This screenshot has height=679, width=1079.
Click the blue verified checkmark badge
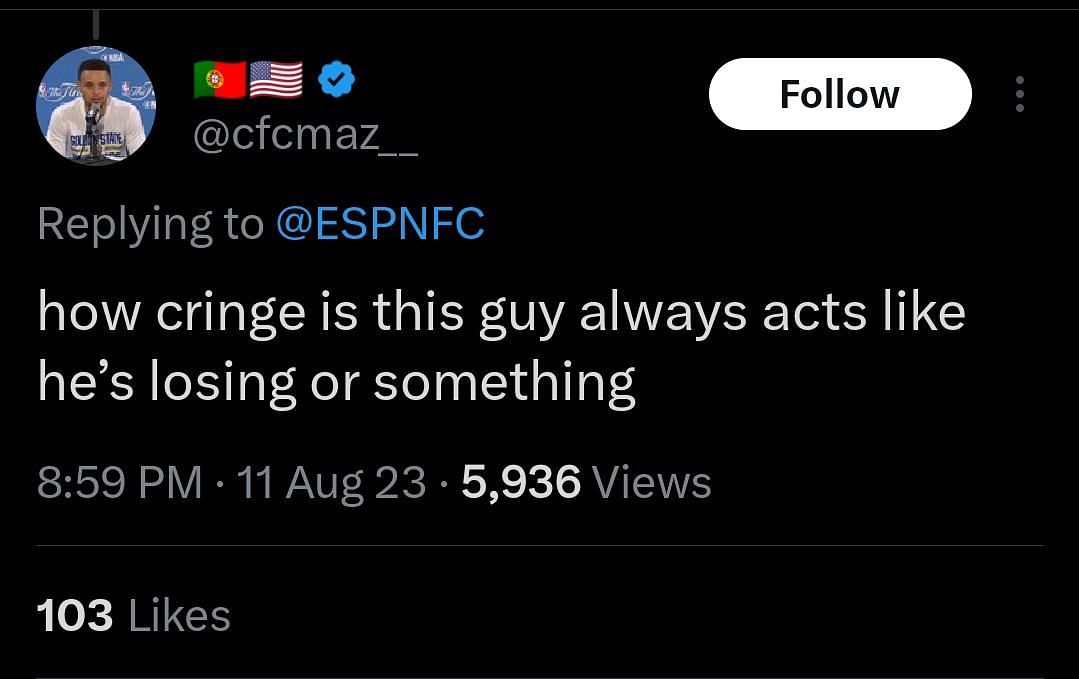tap(334, 80)
